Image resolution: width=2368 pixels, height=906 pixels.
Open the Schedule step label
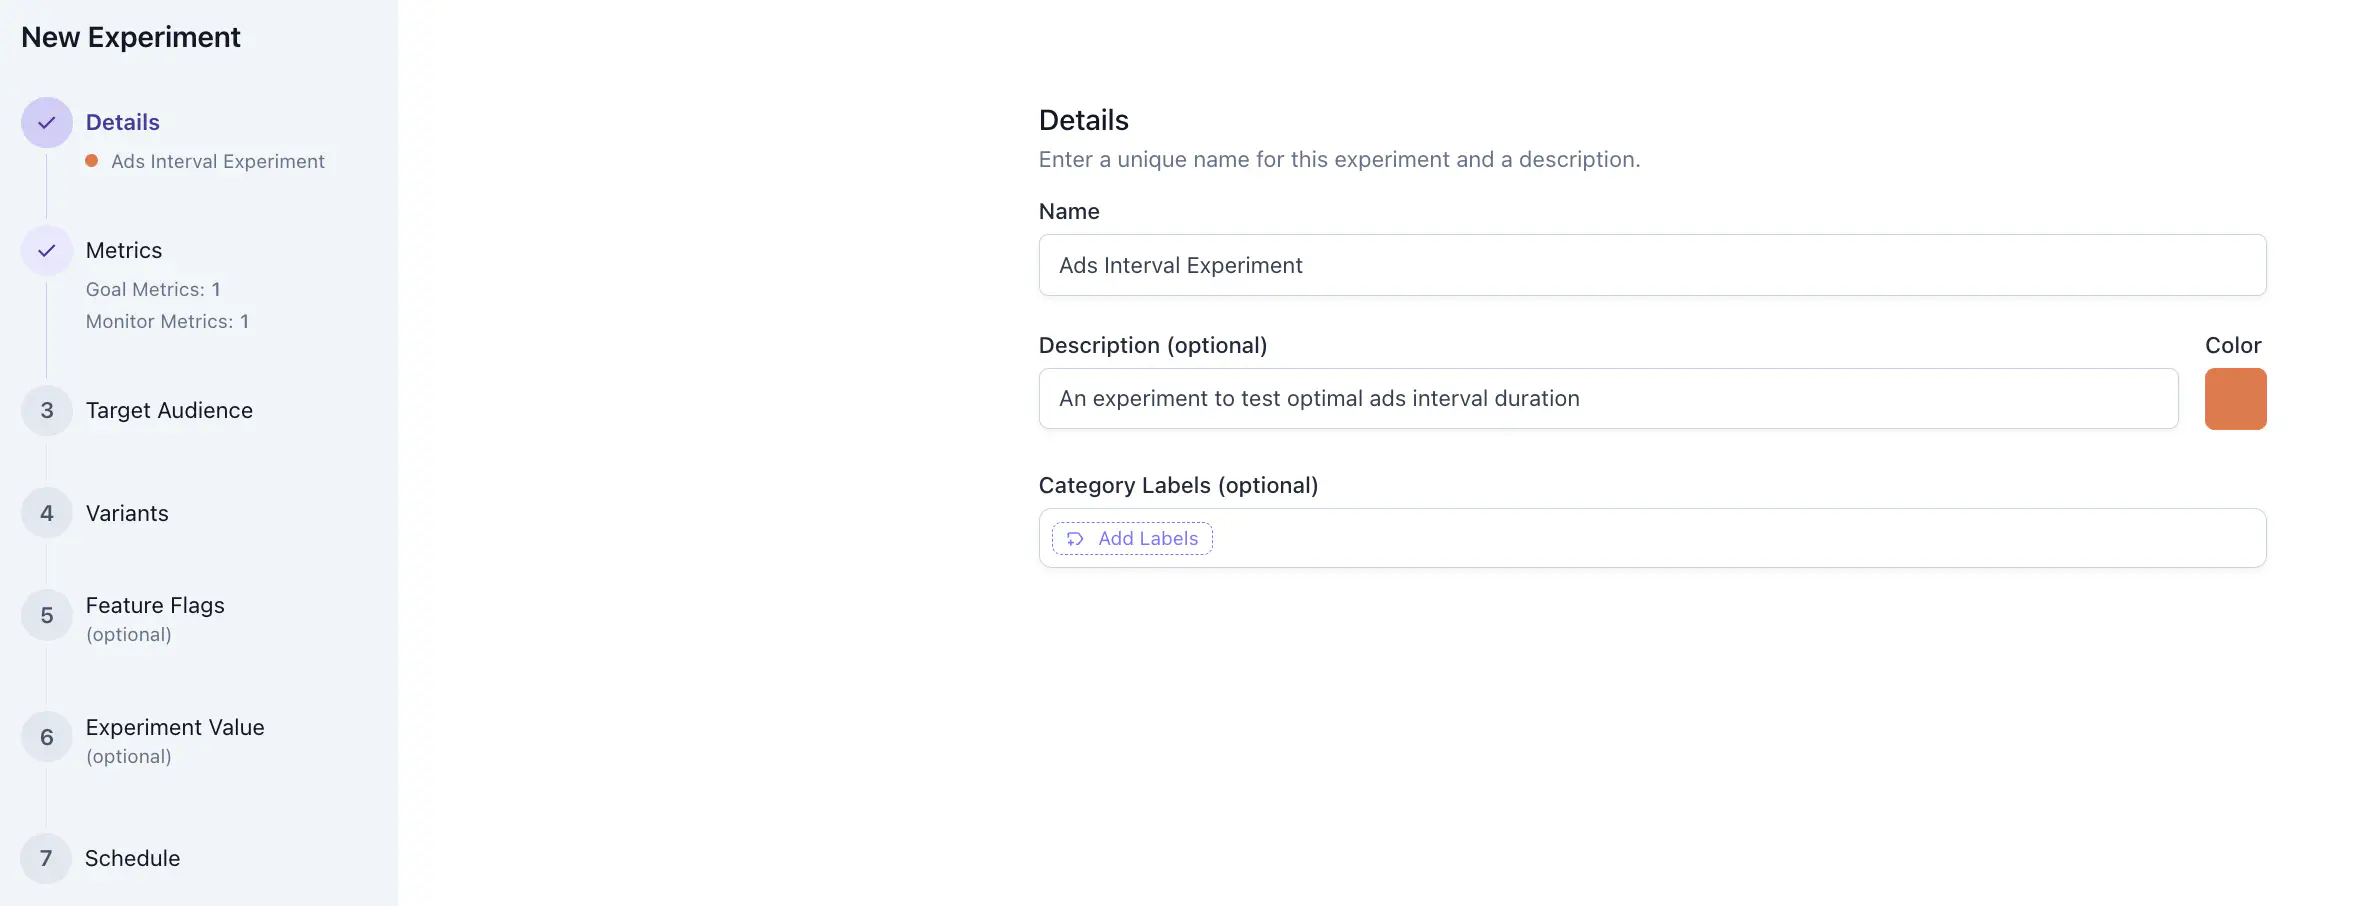click(132, 859)
